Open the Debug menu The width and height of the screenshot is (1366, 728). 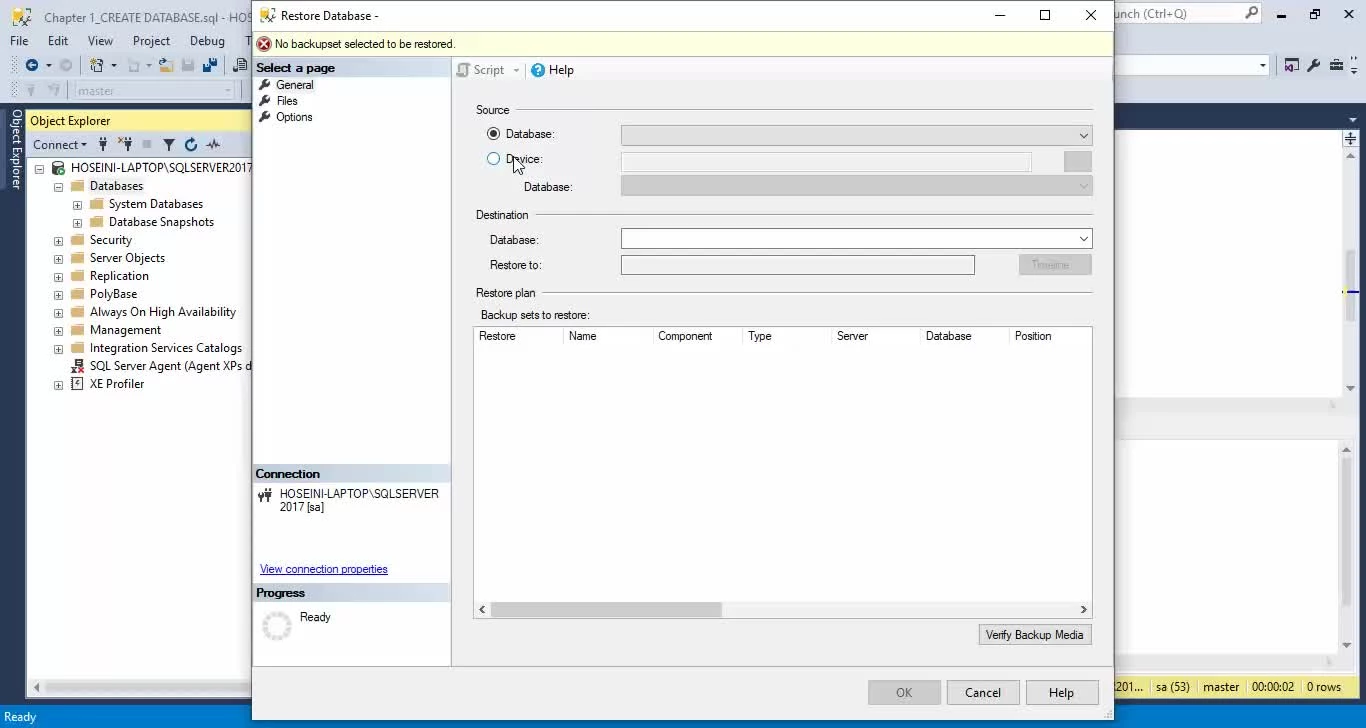tap(207, 41)
